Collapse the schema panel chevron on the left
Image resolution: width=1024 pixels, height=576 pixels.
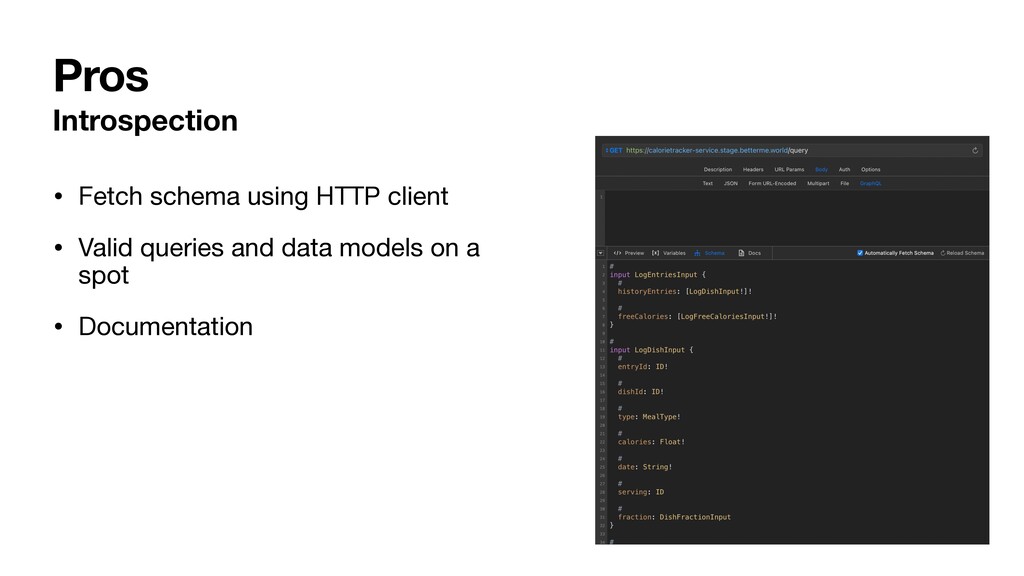point(600,252)
